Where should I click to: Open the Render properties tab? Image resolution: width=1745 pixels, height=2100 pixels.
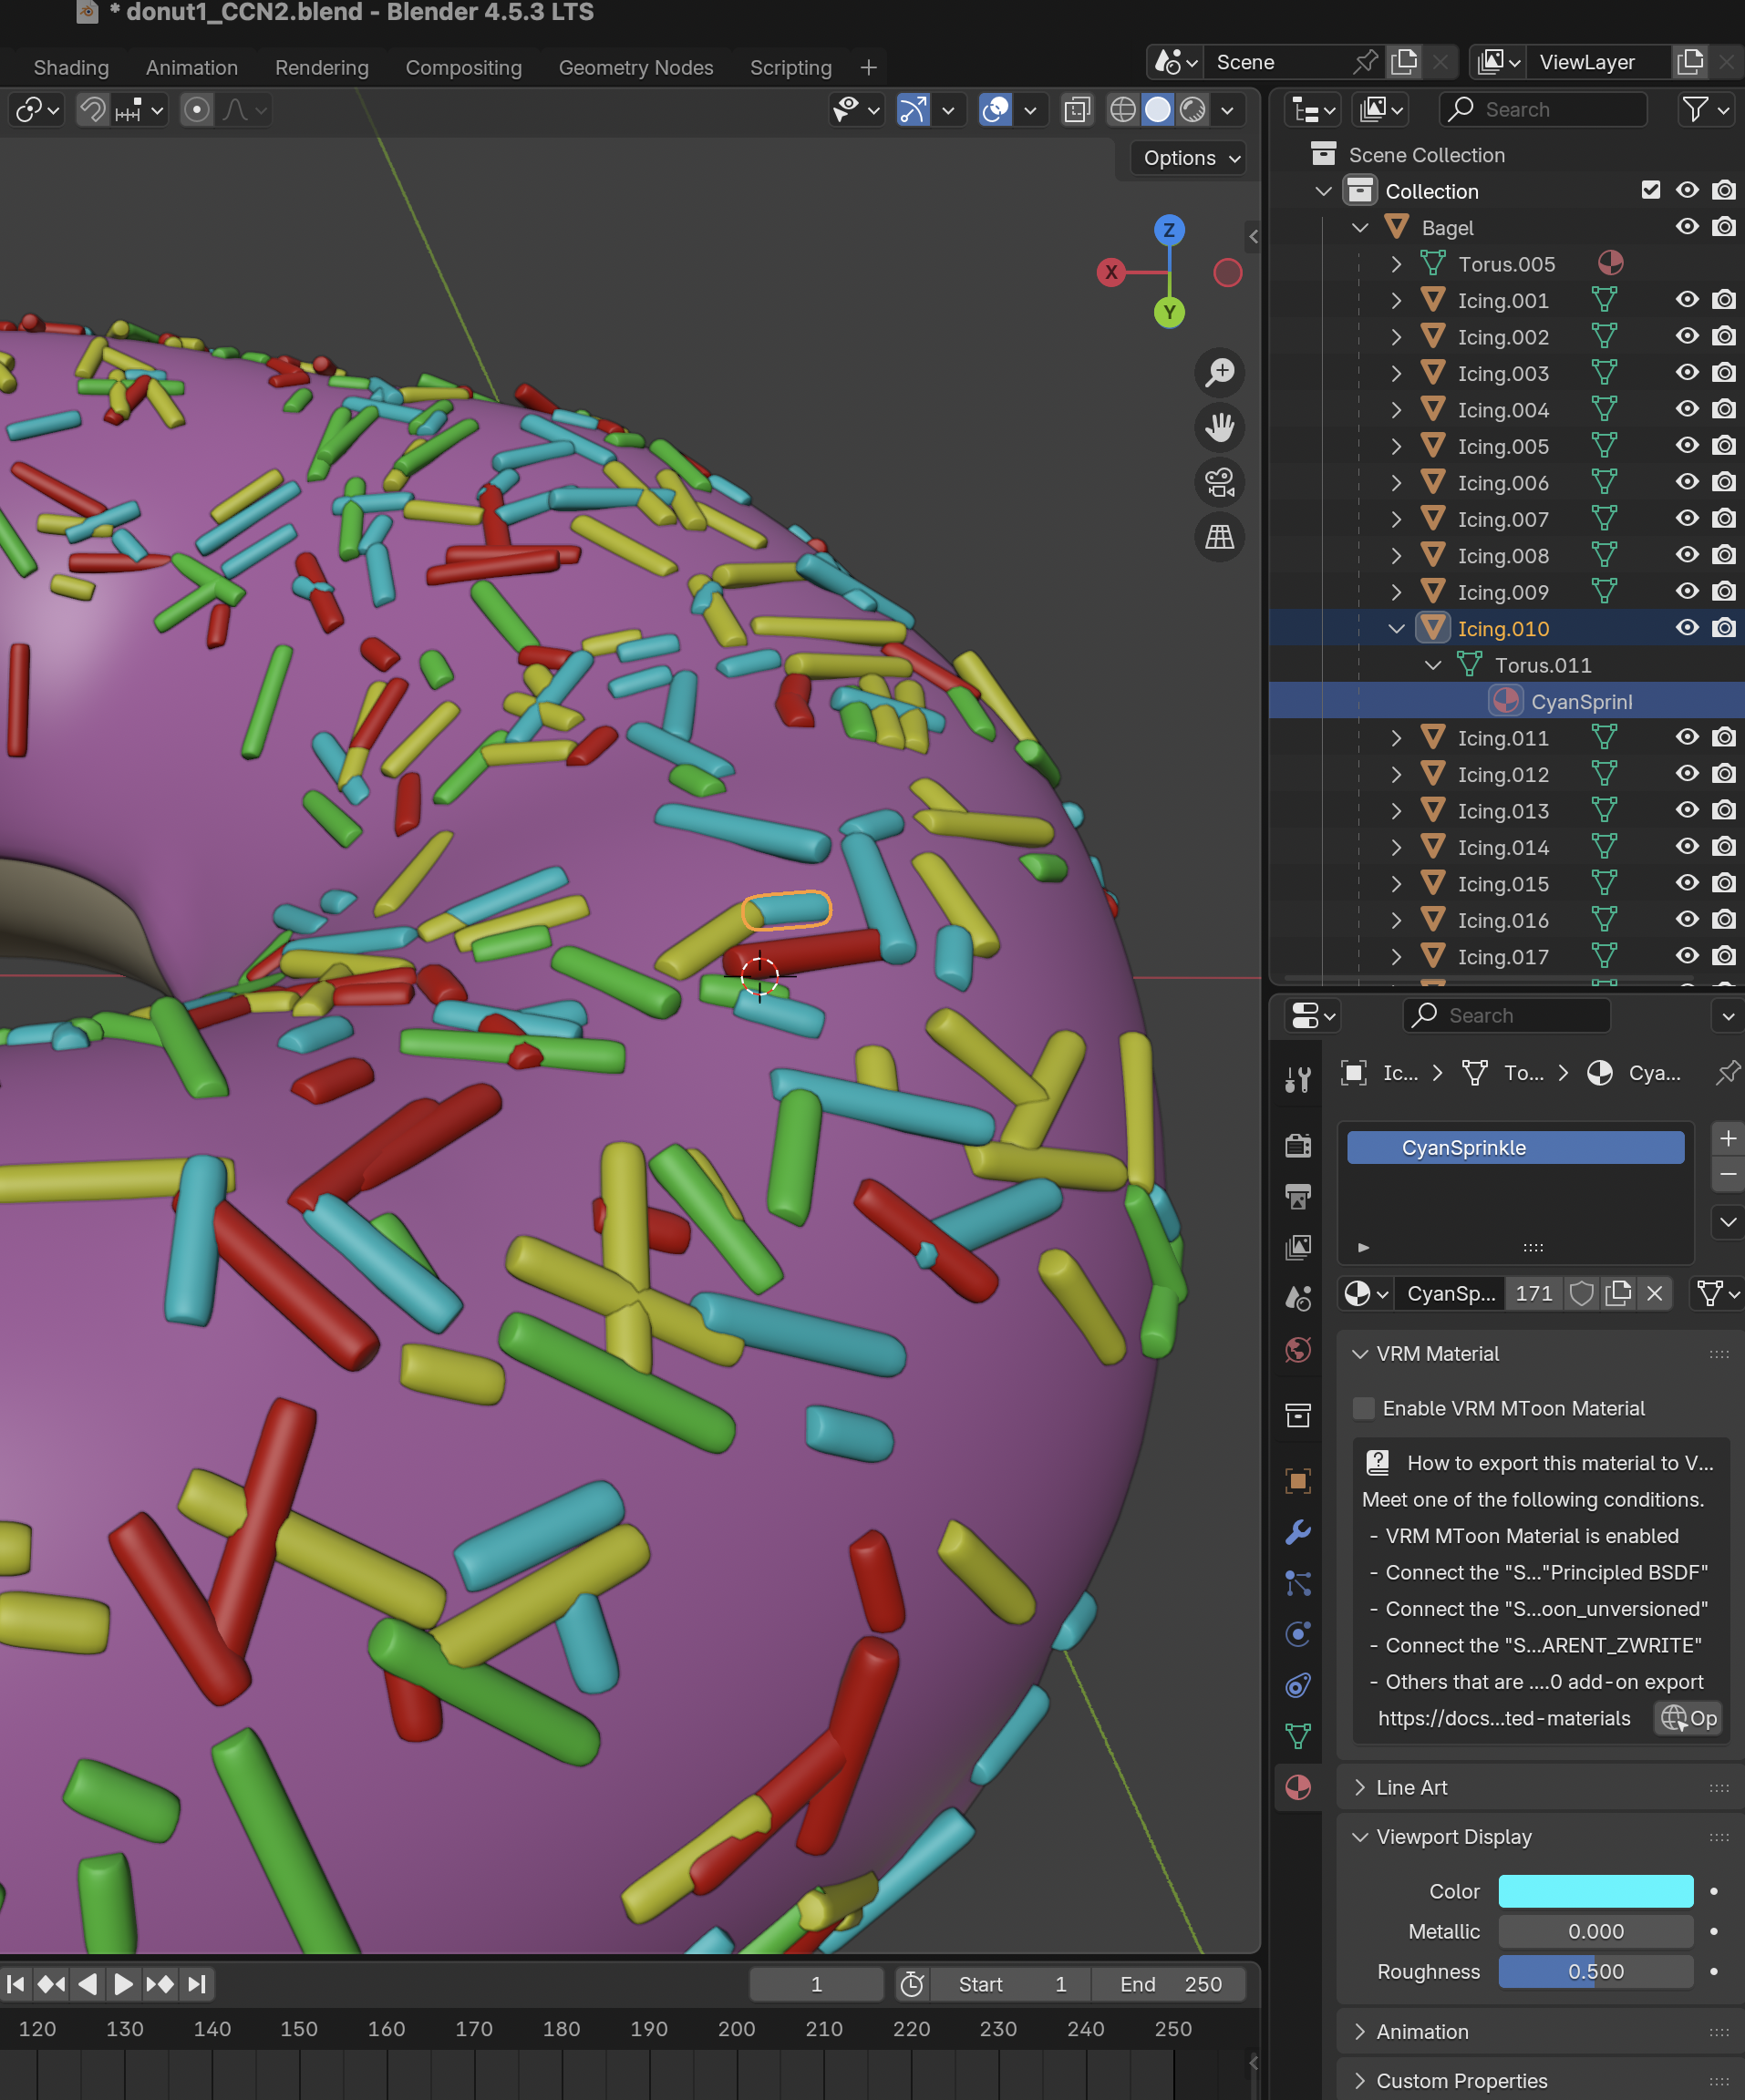(x=1297, y=1146)
